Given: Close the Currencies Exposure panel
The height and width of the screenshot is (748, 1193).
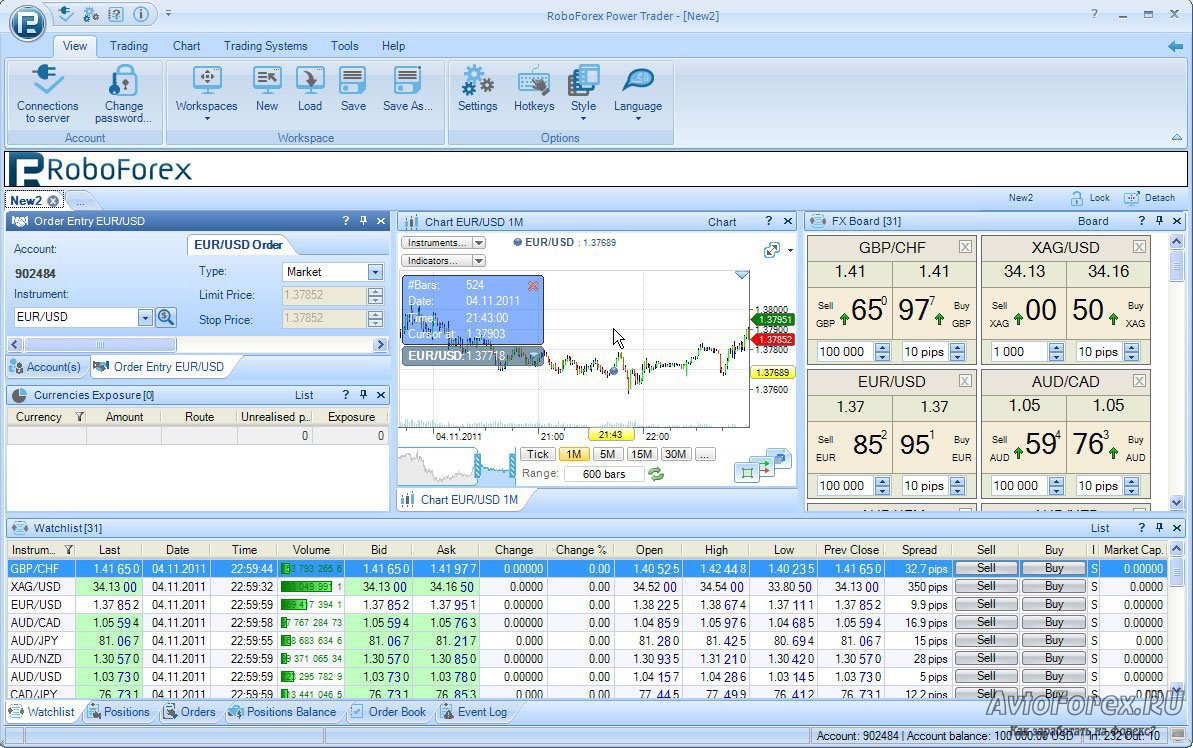Looking at the screenshot, I should (381, 394).
